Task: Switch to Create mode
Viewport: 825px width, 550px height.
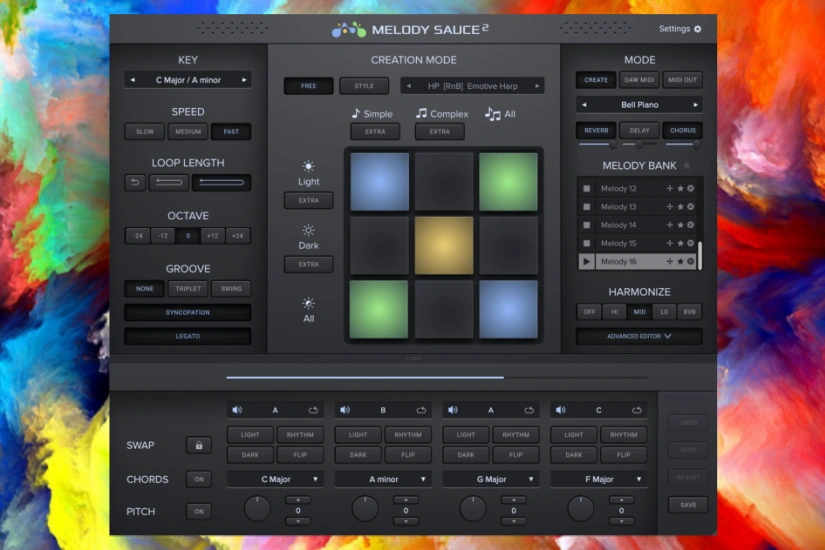Action: [596, 80]
